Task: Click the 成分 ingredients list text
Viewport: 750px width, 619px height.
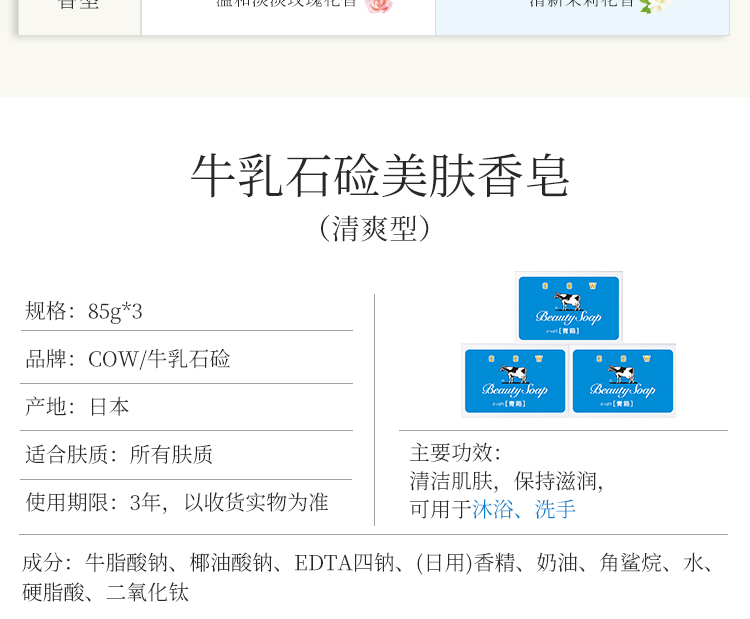Action: point(370,577)
